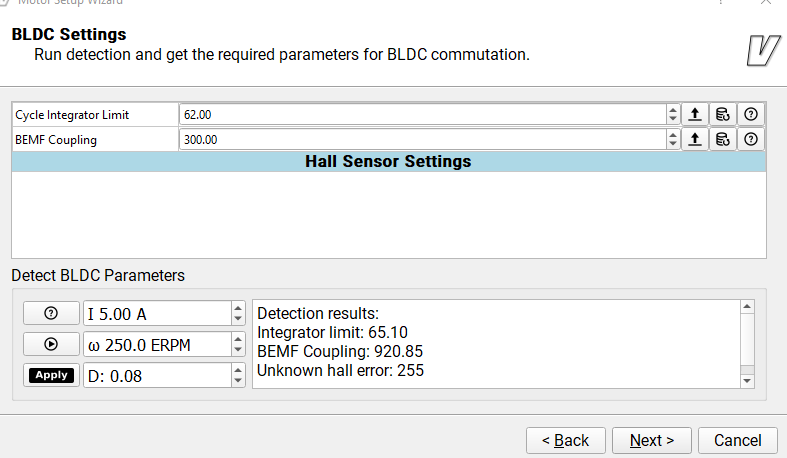Increase the D: 0.08 duty value
This screenshot has width=787, height=458.
238,370
